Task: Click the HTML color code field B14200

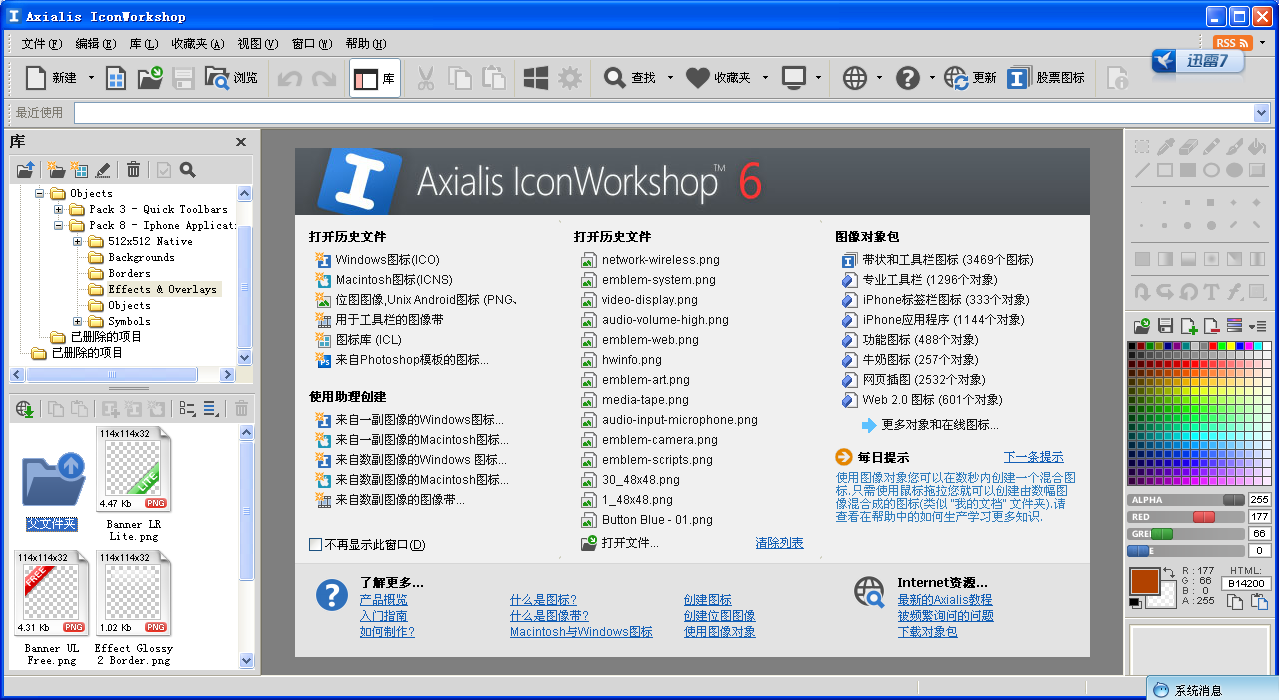Action: (1247, 583)
